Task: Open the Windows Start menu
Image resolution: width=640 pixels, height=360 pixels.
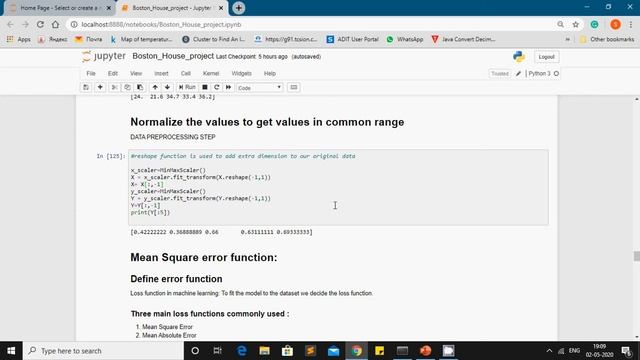Action: coord(11,351)
